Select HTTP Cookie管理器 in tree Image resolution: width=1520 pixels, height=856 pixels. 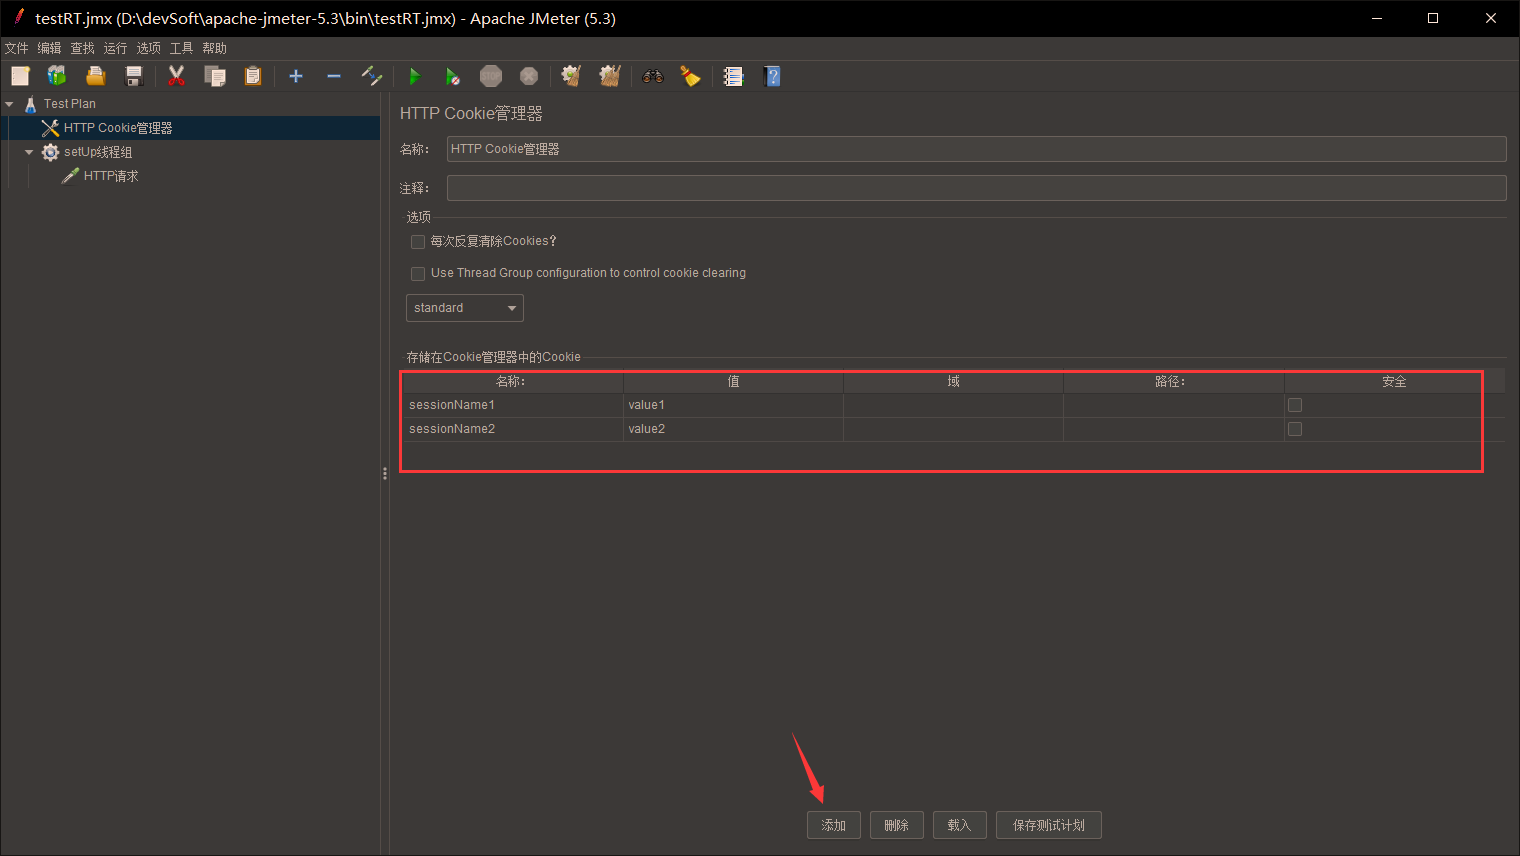118,128
